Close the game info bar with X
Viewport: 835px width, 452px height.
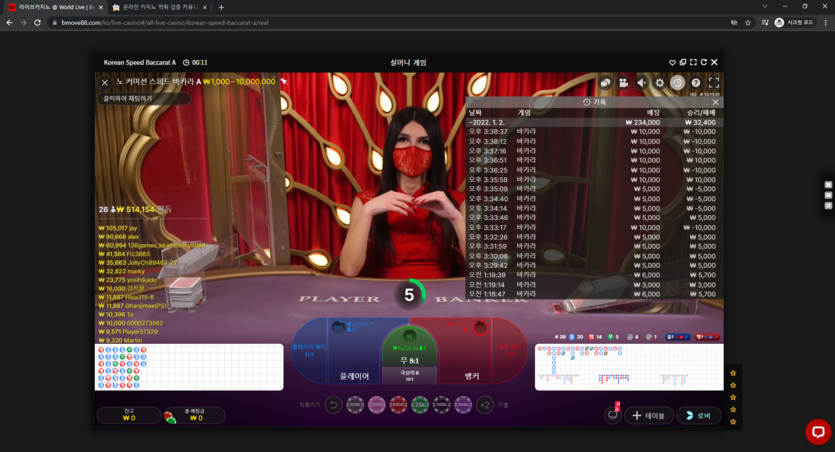coord(105,83)
